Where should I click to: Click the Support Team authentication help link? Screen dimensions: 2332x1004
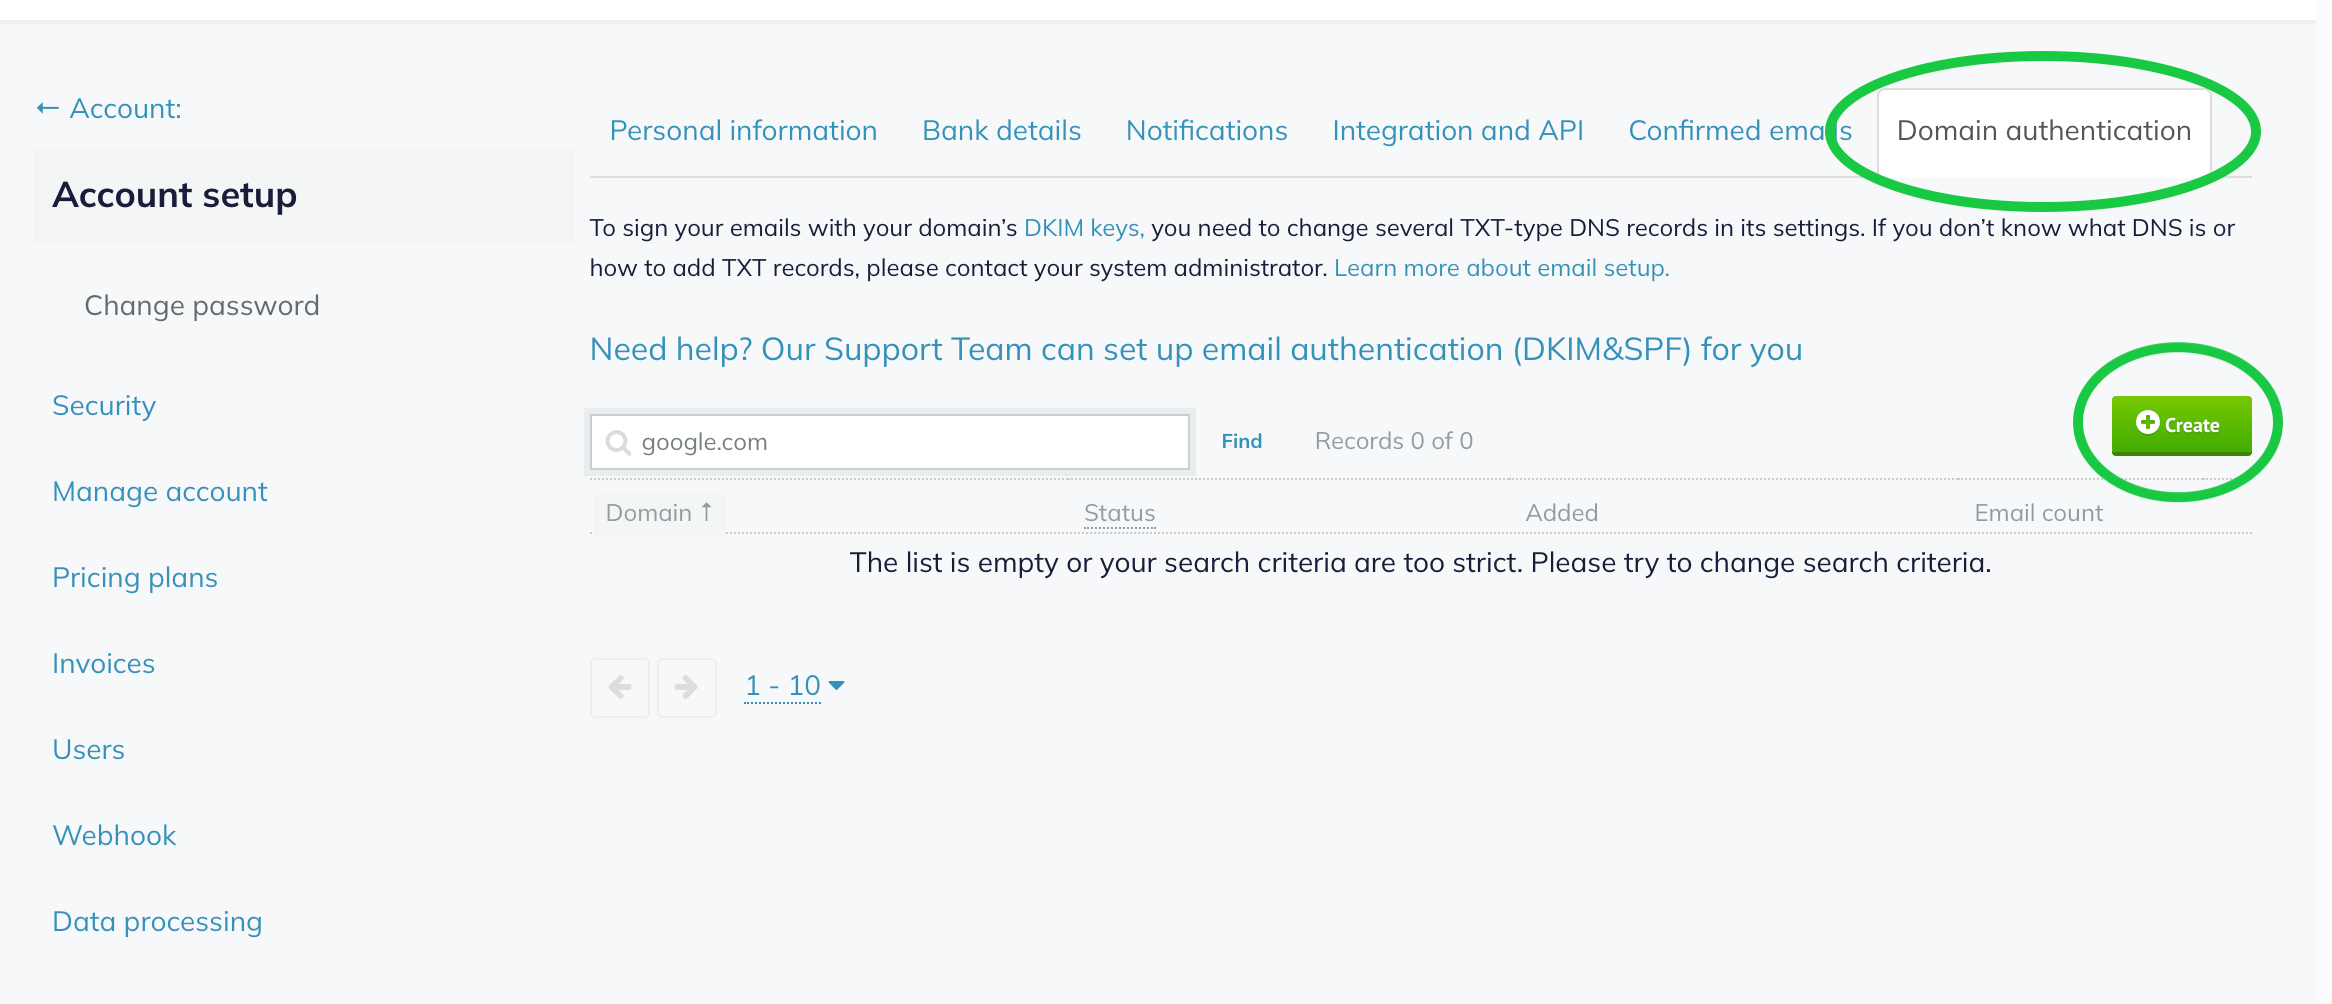pos(1195,349)
